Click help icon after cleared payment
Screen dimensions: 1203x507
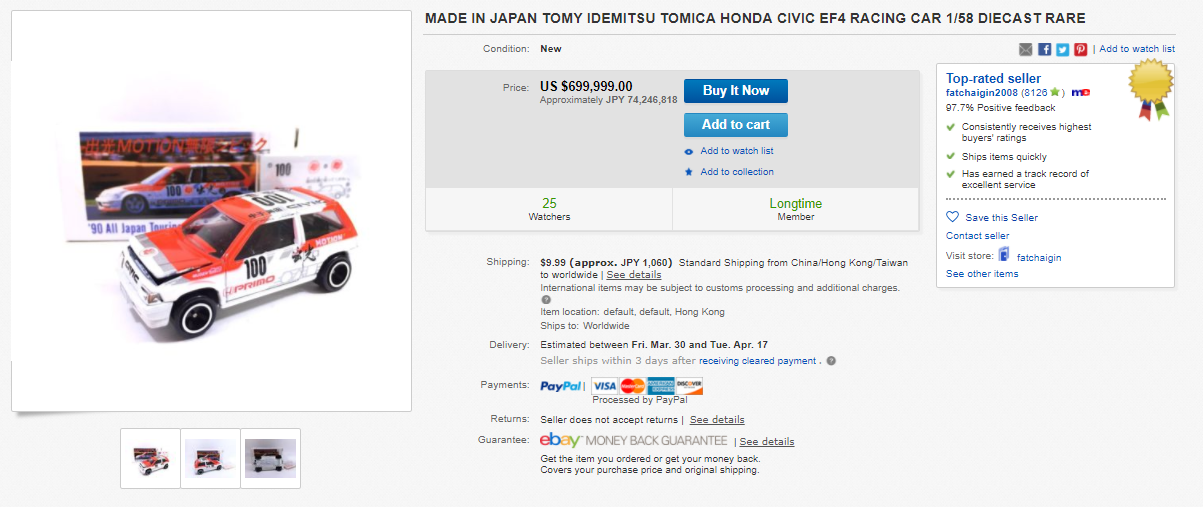pyautogui.click(x=831, y=361)
